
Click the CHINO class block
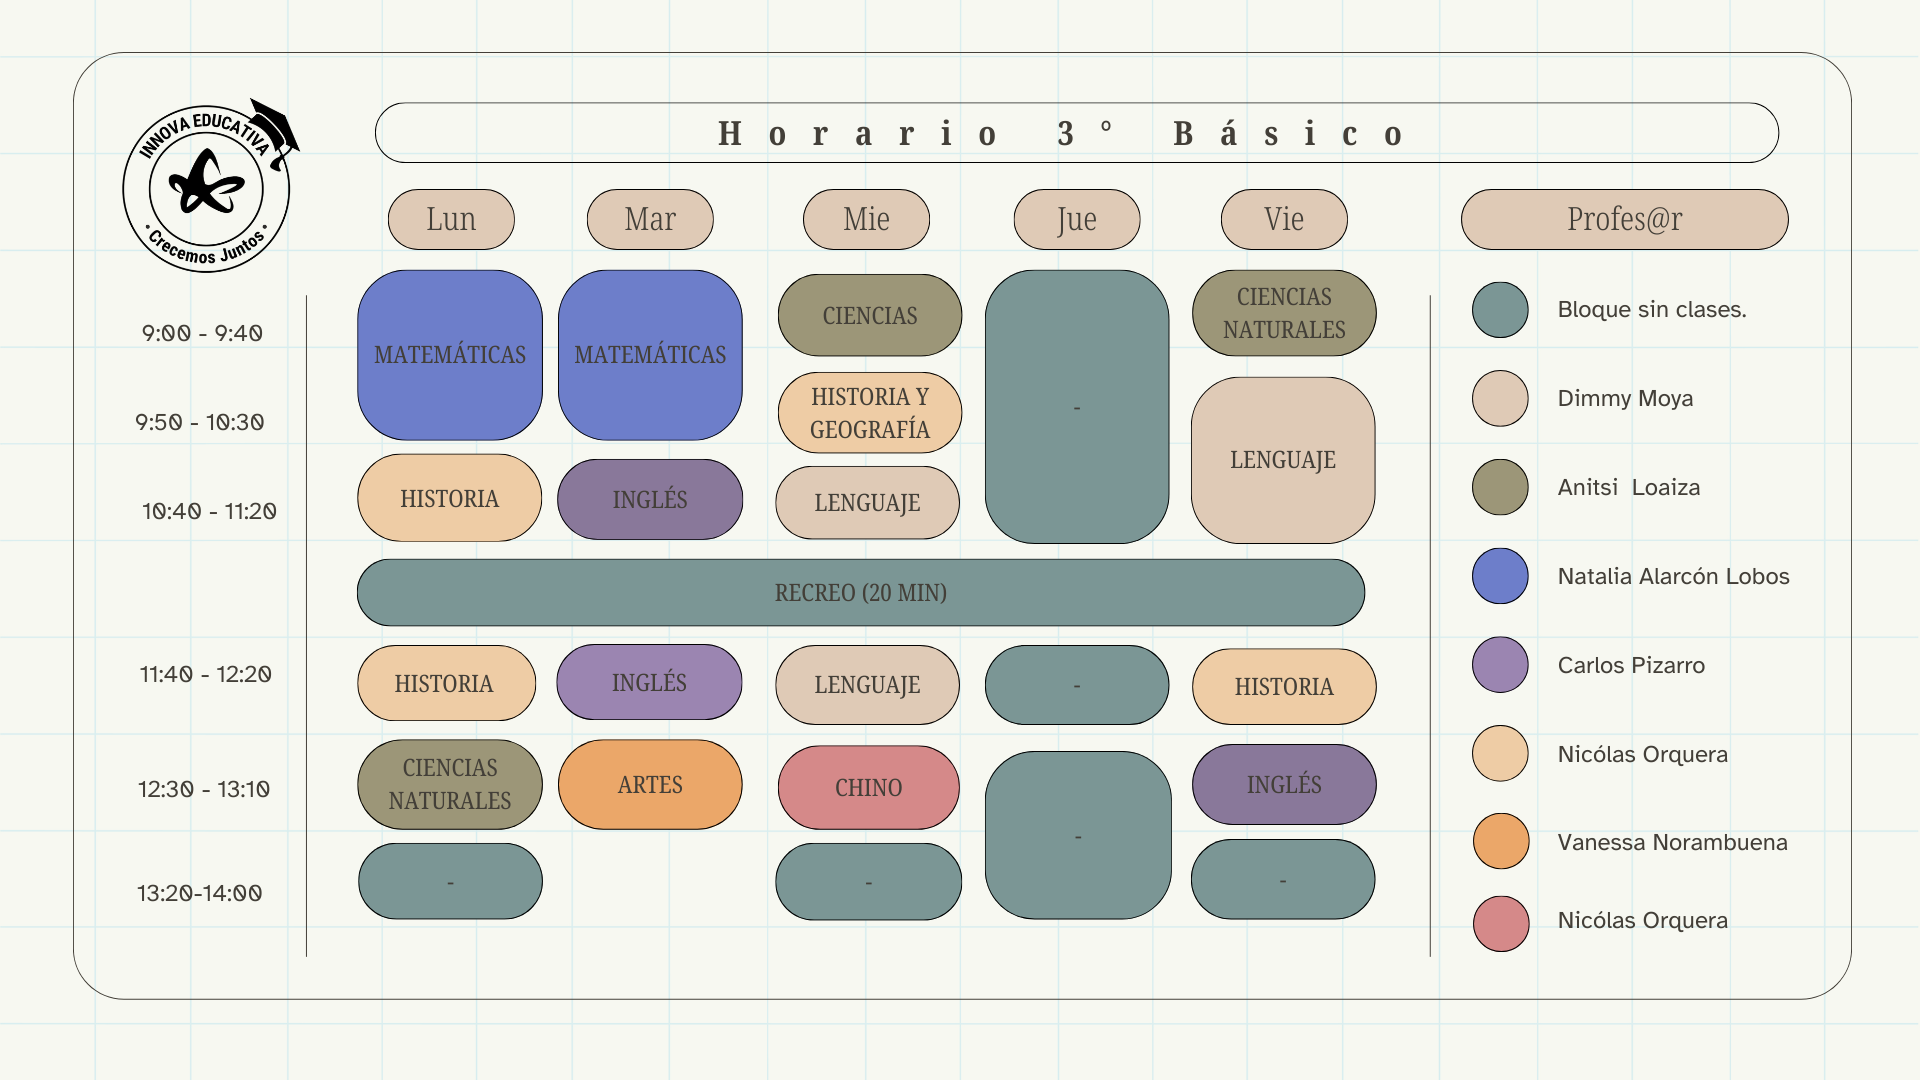coord(868,788)
